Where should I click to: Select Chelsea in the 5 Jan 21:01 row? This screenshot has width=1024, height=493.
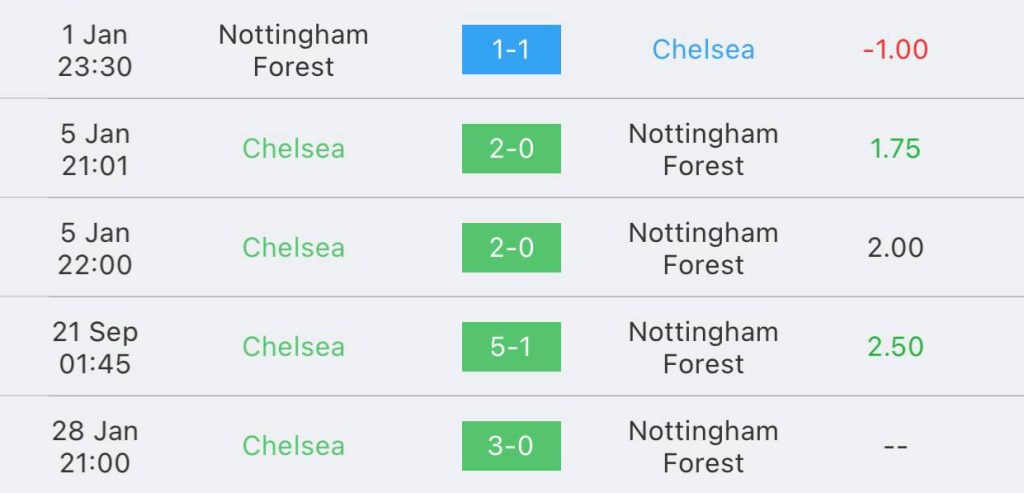point(293,149)
